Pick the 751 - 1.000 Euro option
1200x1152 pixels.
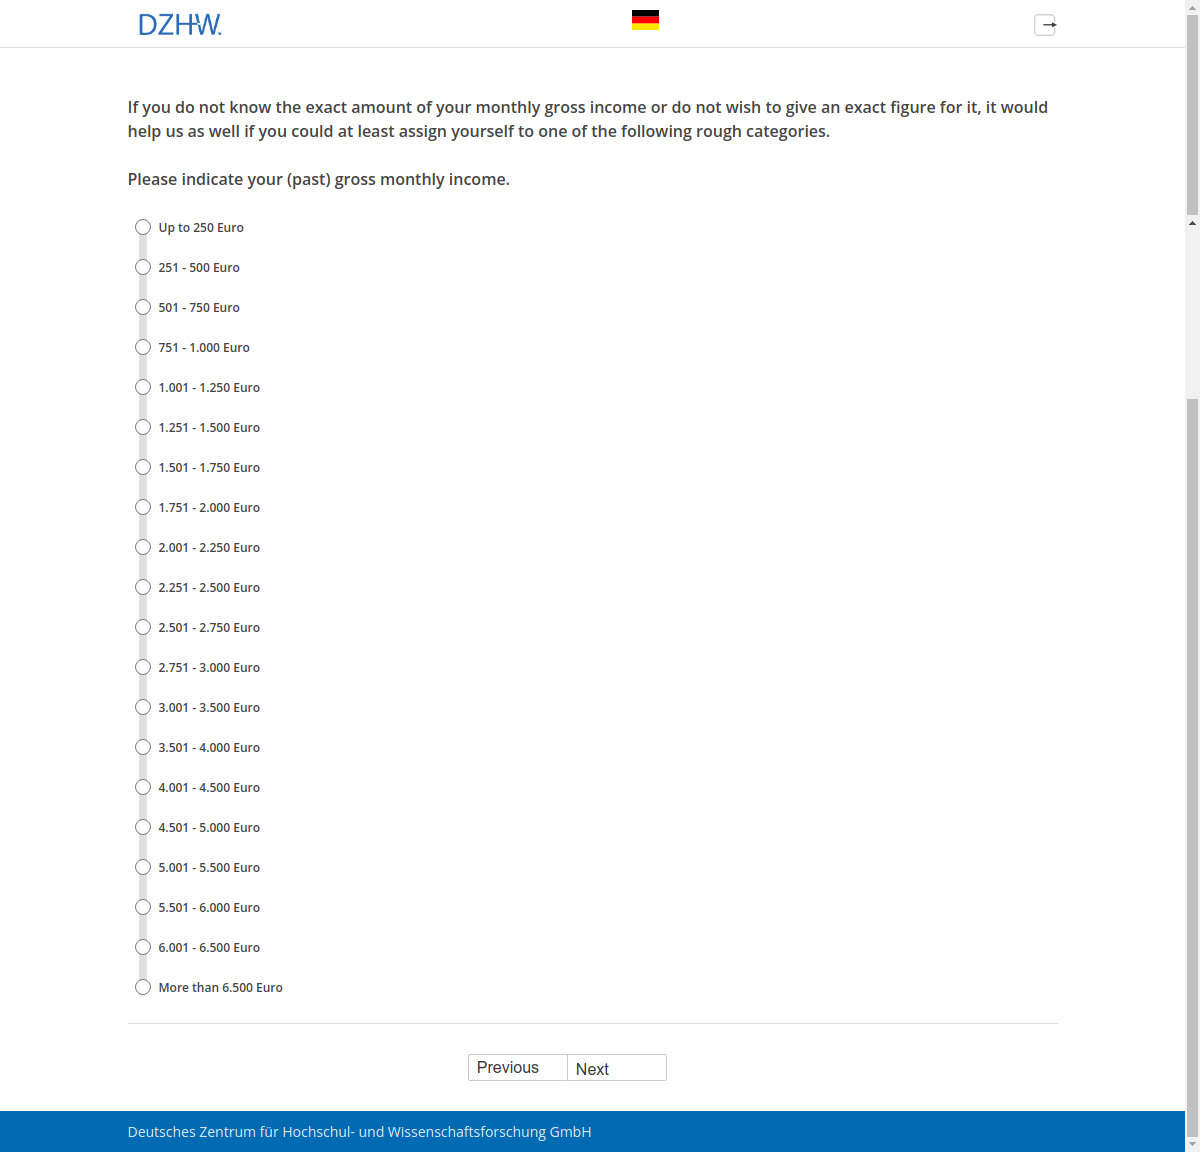(x=143, y=348)
